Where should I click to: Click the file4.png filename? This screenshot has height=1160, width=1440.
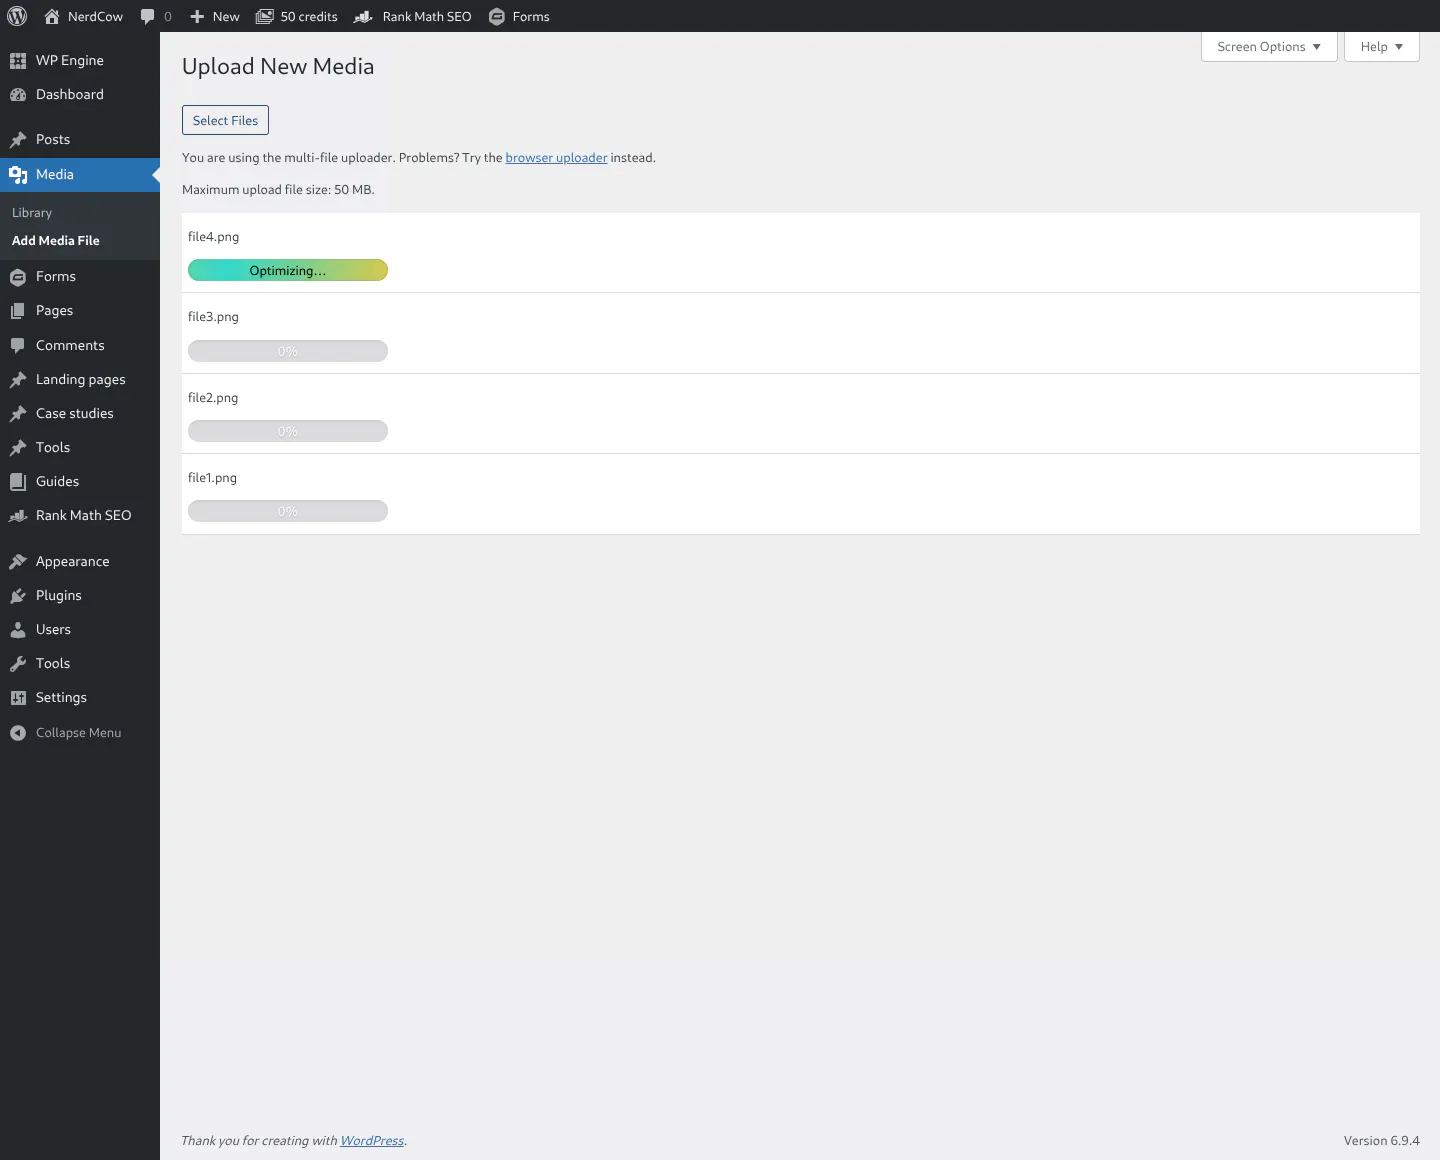coord(213,237)
